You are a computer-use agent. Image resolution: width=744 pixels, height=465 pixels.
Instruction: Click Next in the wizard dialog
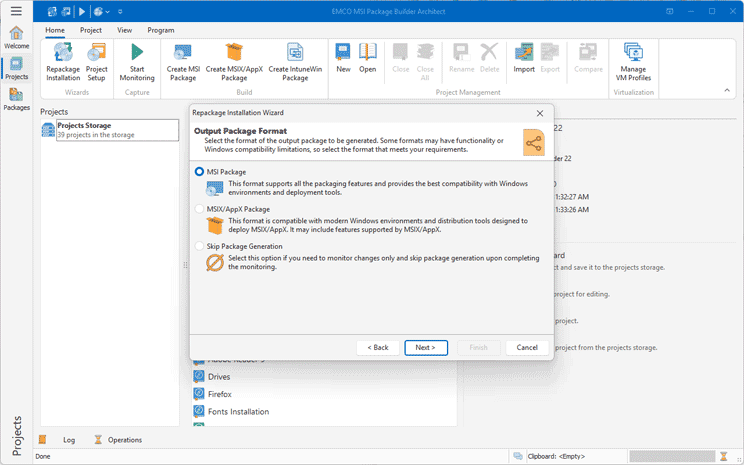[425, 347]
